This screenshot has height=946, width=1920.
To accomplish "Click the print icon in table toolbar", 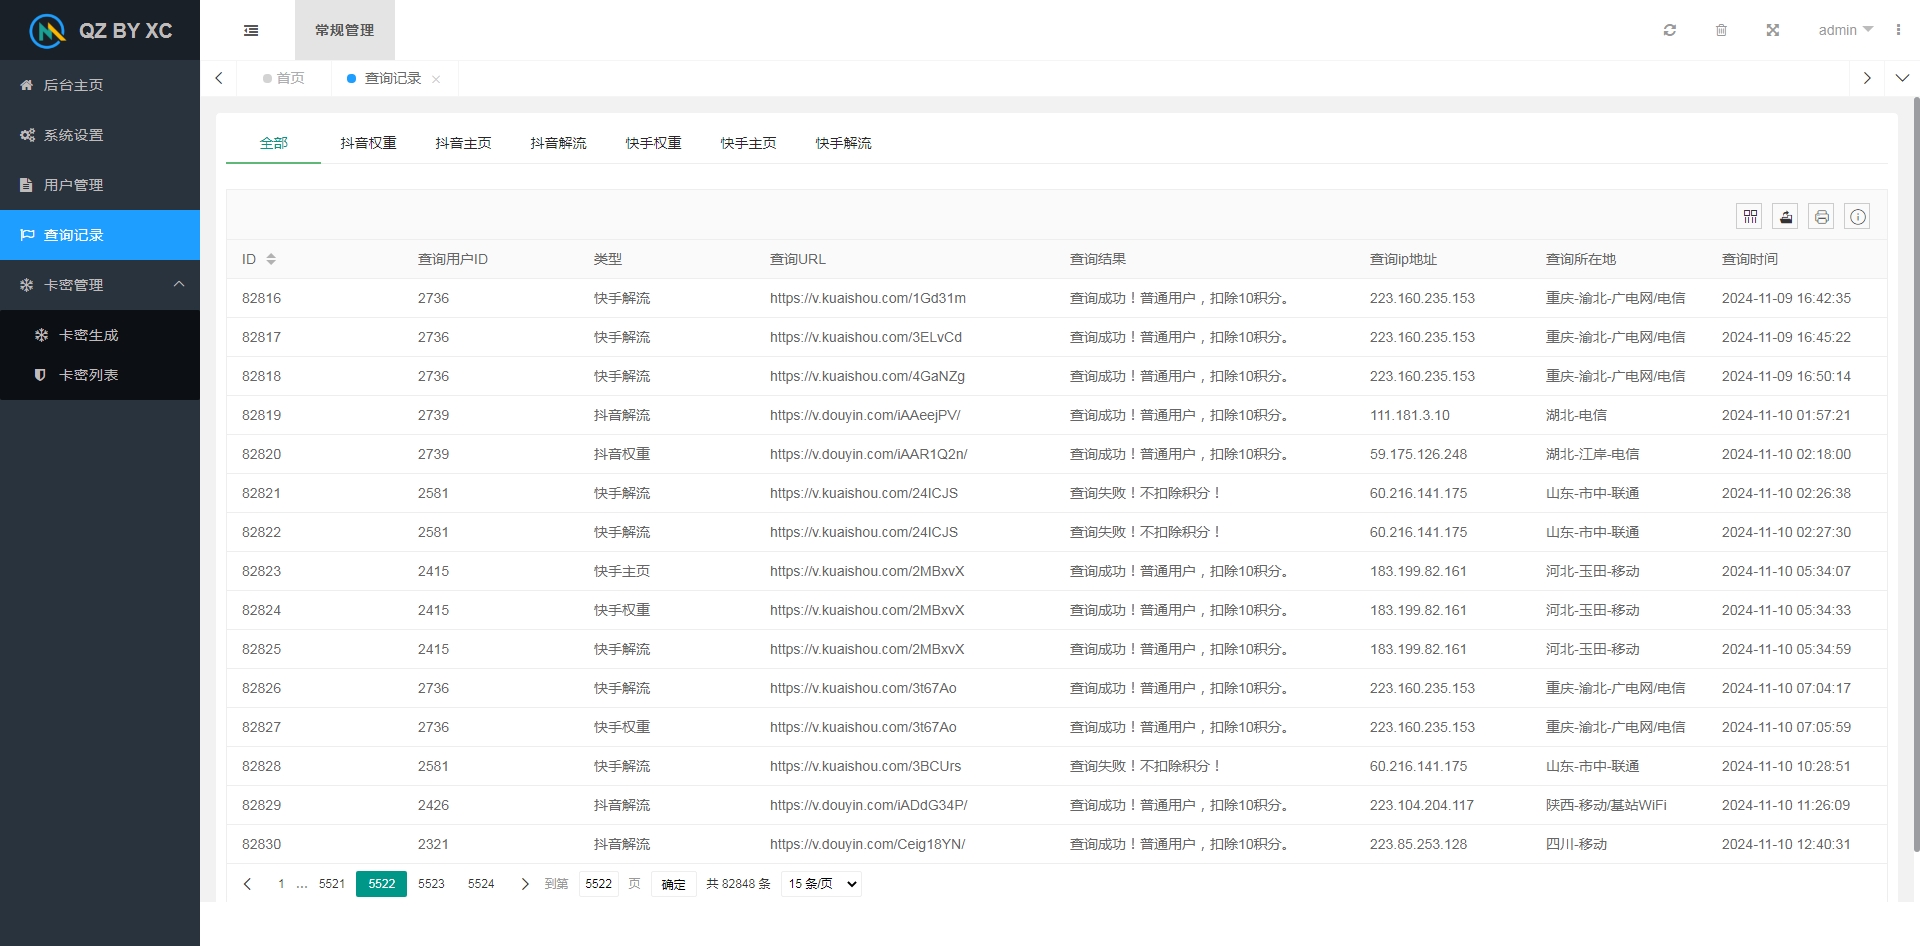I will [1821, 217].
